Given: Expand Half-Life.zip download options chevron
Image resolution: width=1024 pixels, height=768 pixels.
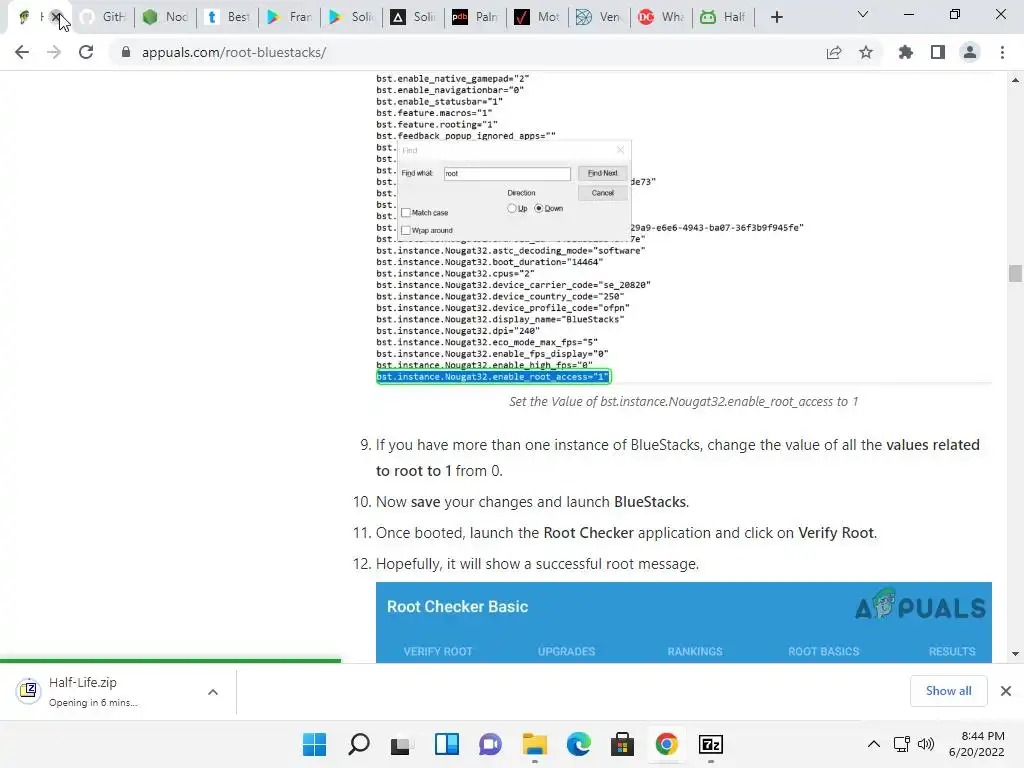Looking at the screenshot, I should coord(213,692).
